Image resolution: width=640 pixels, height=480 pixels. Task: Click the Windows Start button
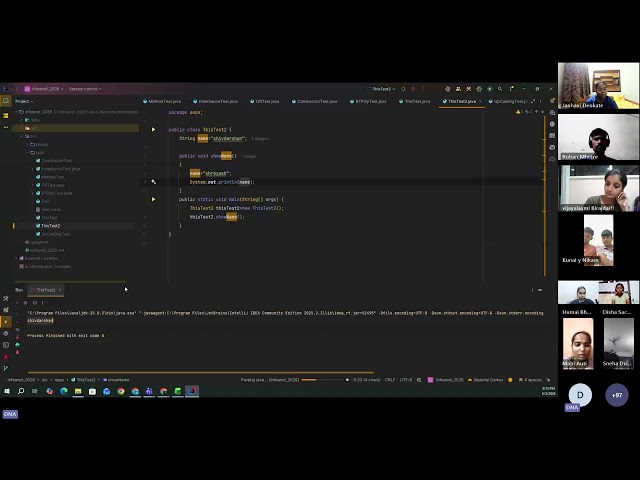coord(7,391)
